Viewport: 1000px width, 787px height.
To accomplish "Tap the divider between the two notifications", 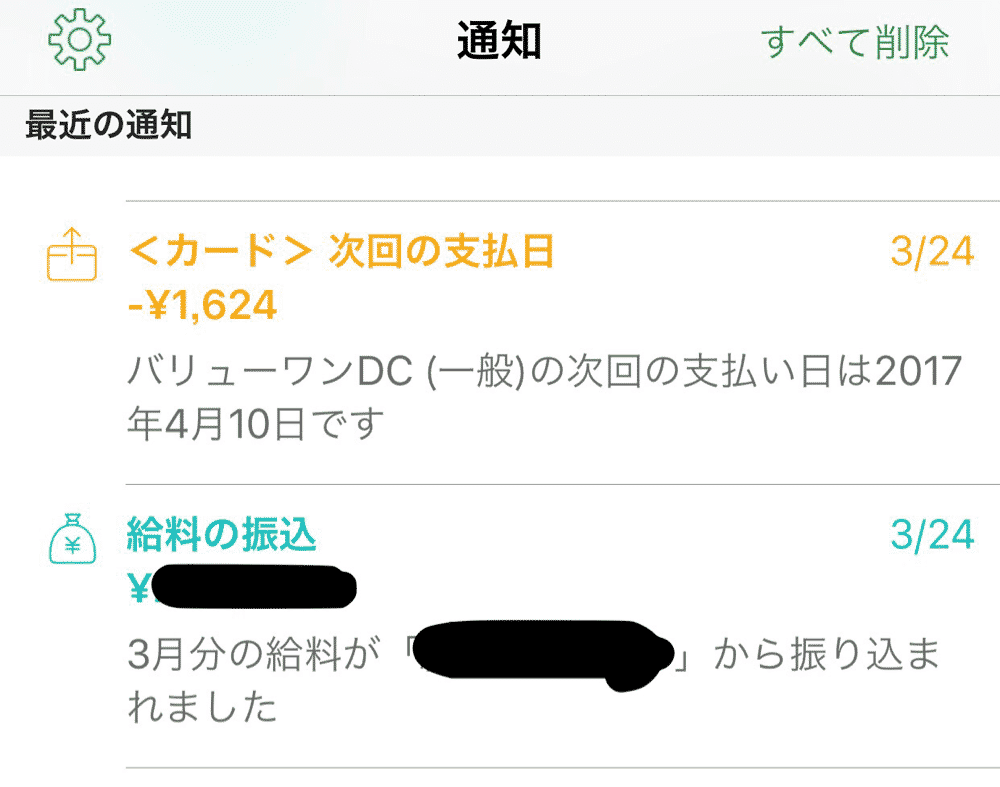I will click(x=562, y=484).
